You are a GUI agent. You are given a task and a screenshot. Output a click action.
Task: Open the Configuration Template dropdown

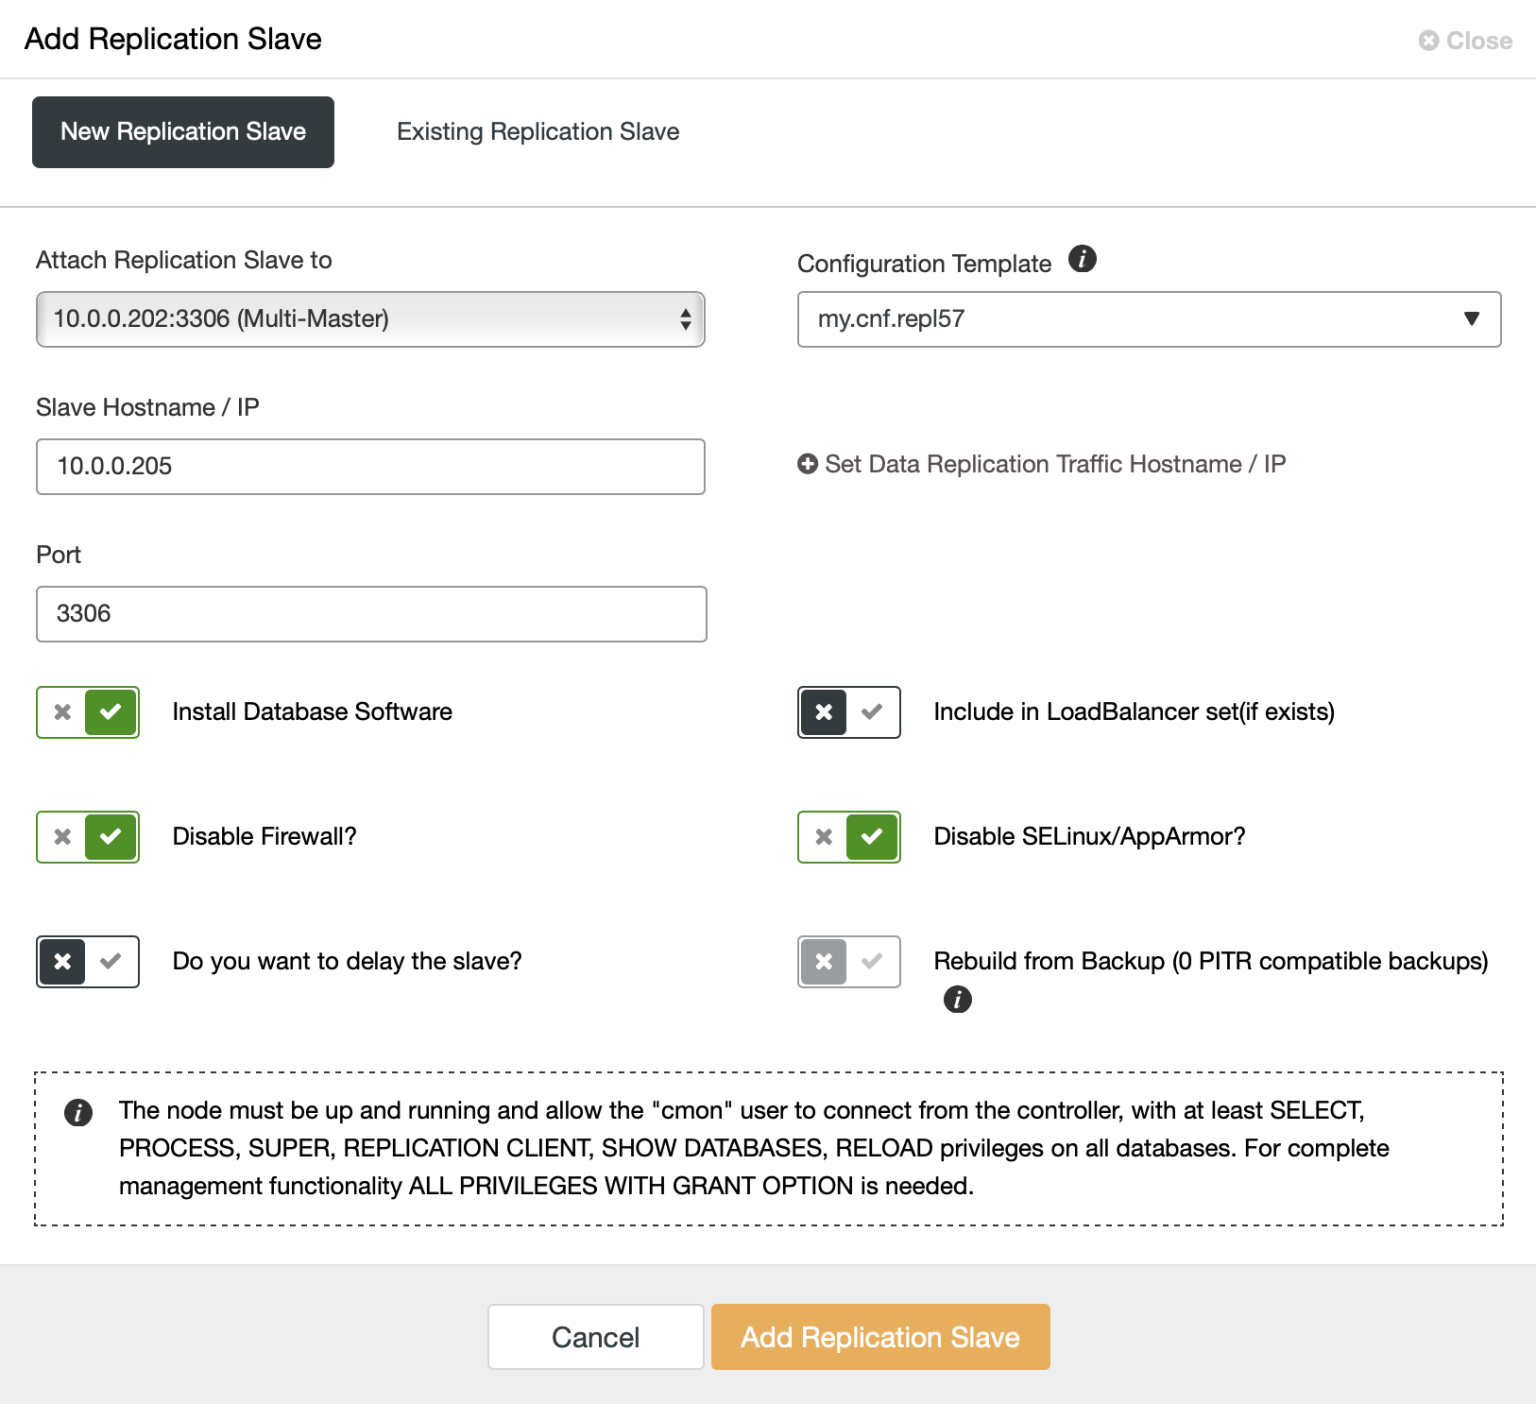pos(1148,319)
